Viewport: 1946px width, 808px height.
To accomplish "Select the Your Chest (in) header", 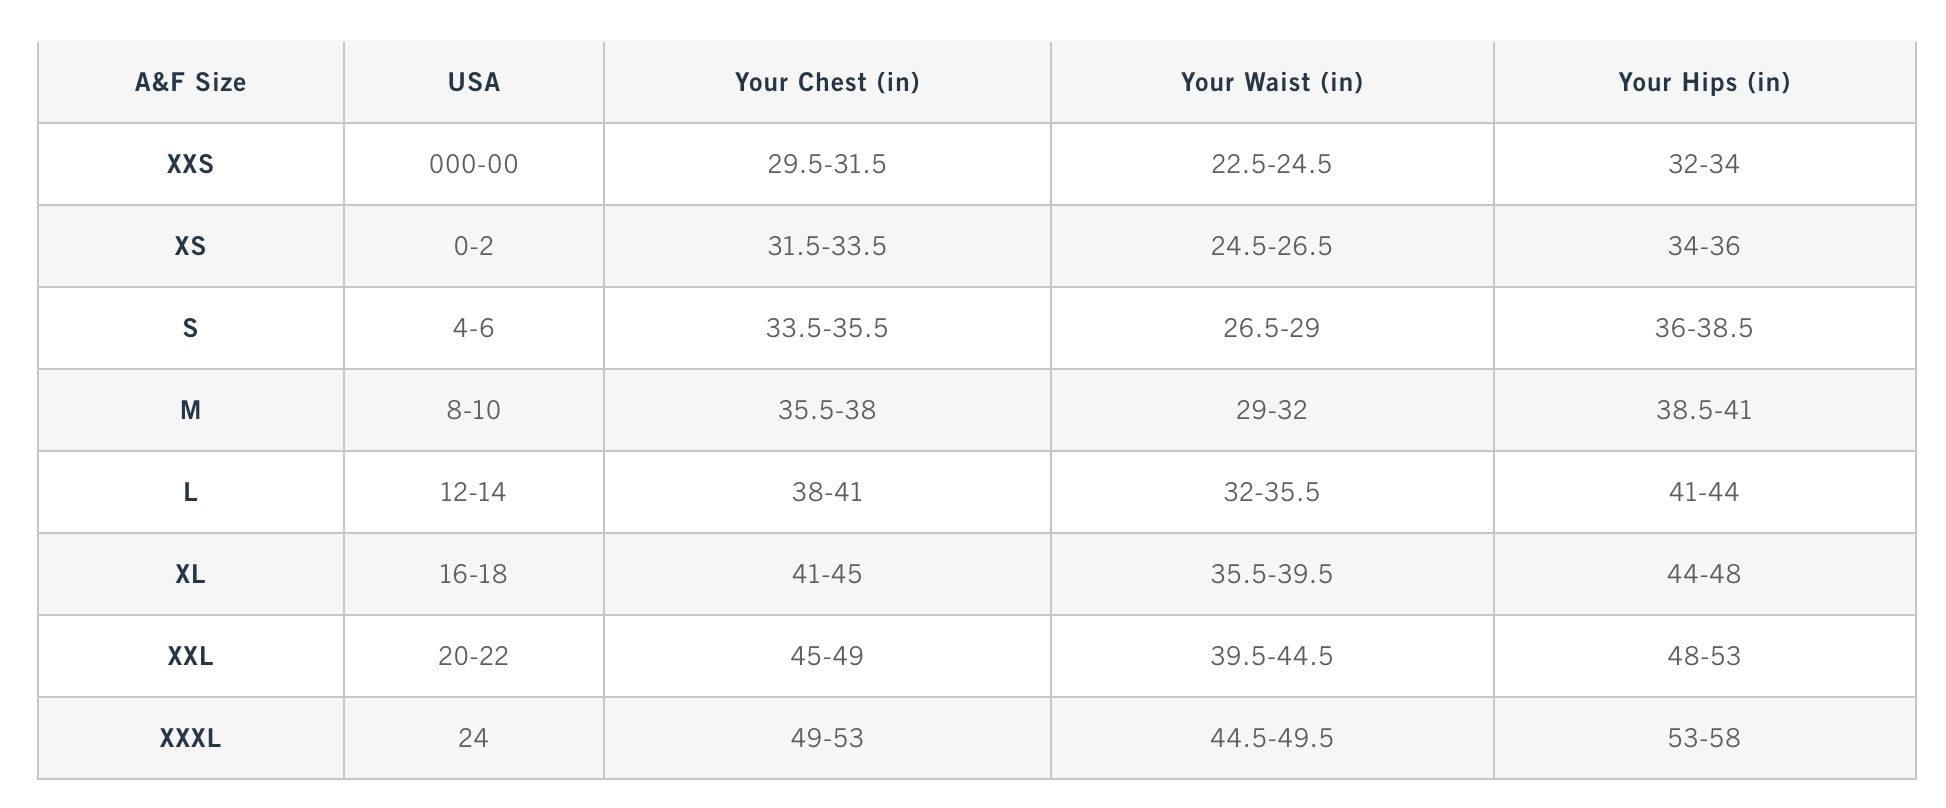I will [x=827, y=82].
